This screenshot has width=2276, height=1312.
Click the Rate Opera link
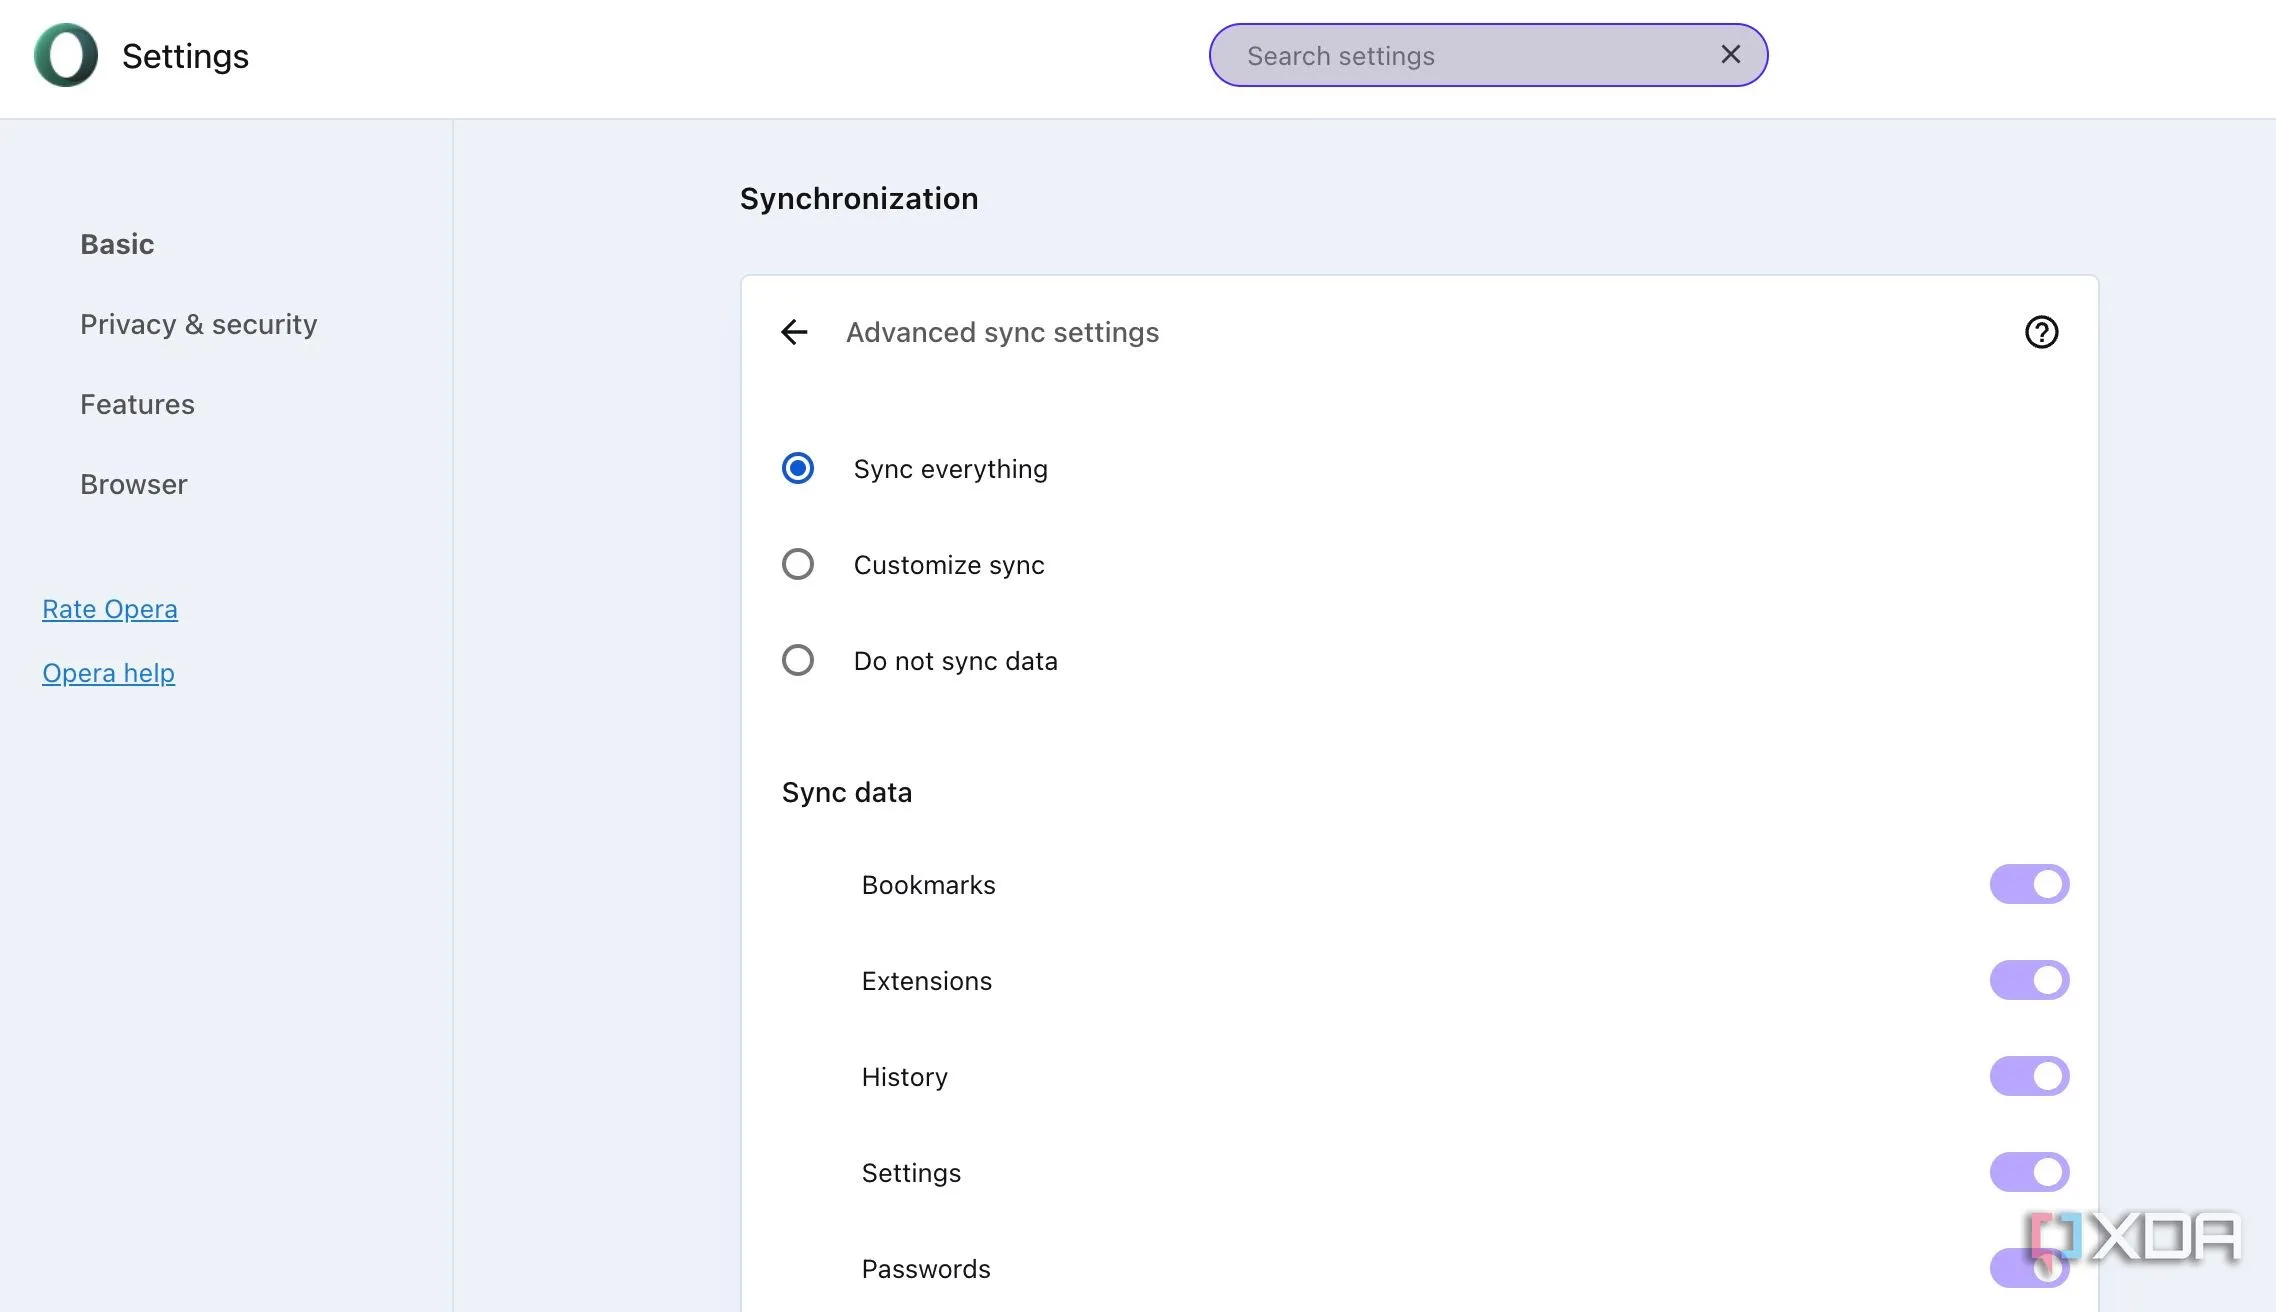point(110,609)
